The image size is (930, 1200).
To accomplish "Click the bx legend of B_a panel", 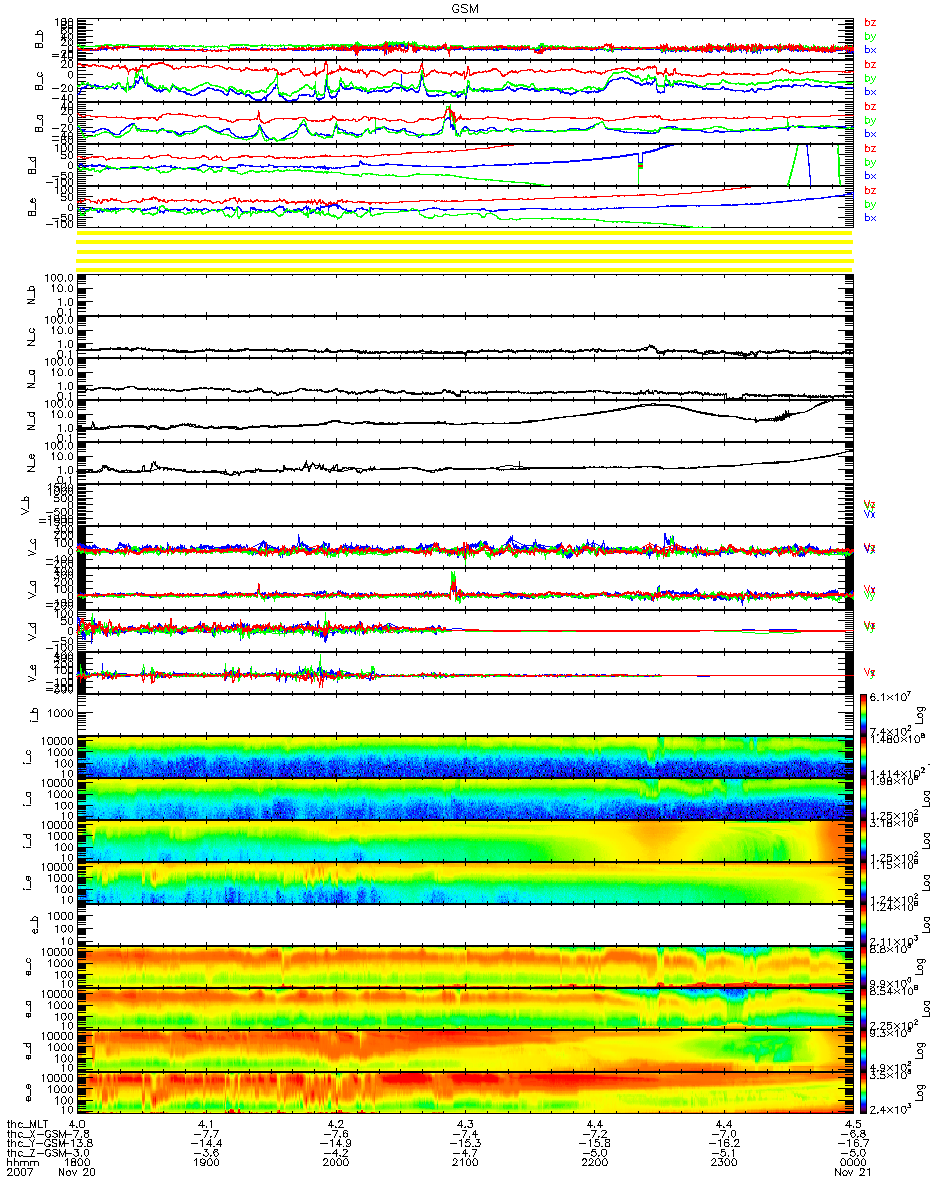I will tap(870, 134).
